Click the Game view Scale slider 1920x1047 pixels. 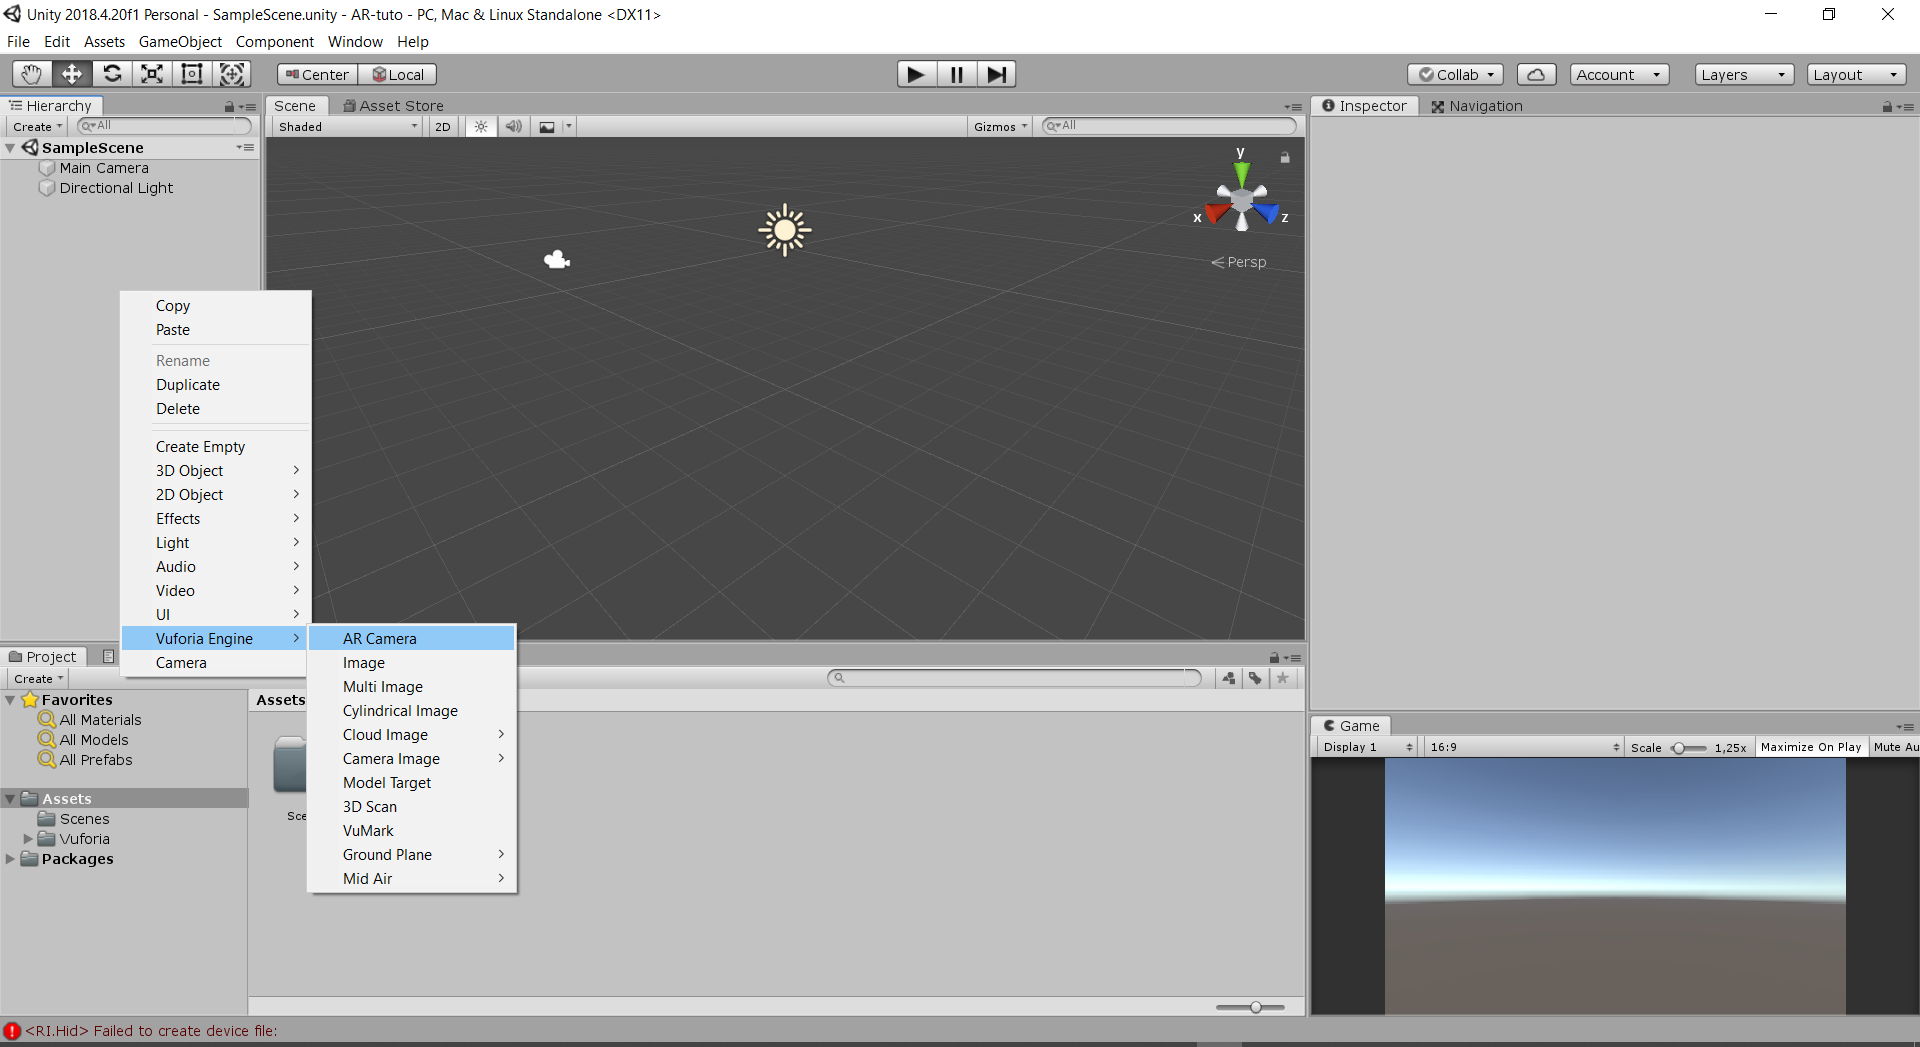(1688, 748)
